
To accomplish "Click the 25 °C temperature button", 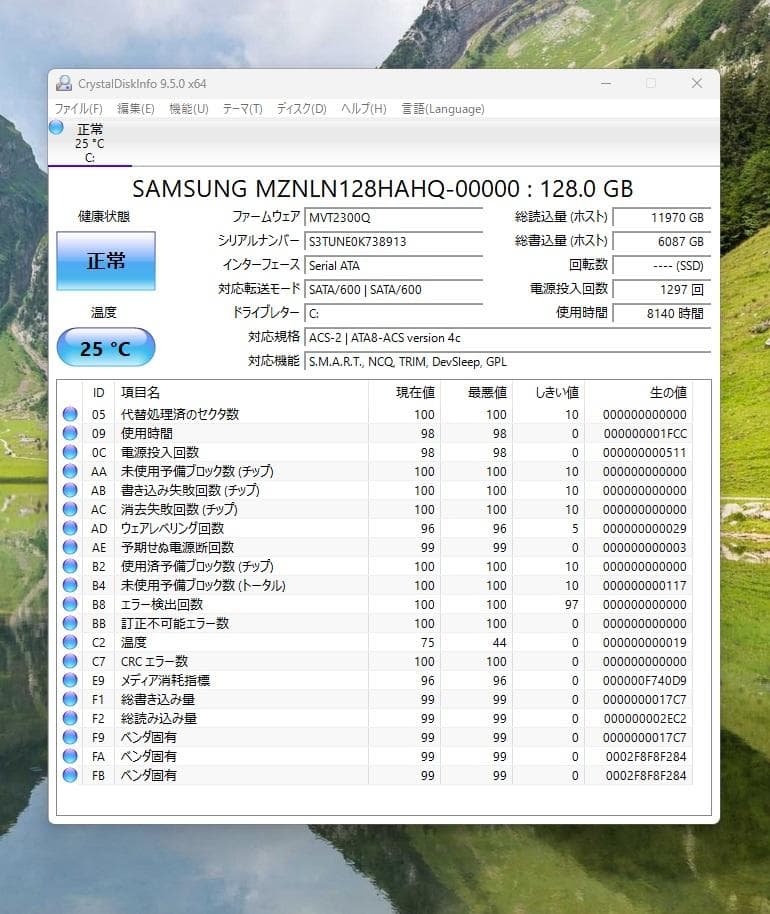I will 106,348.
